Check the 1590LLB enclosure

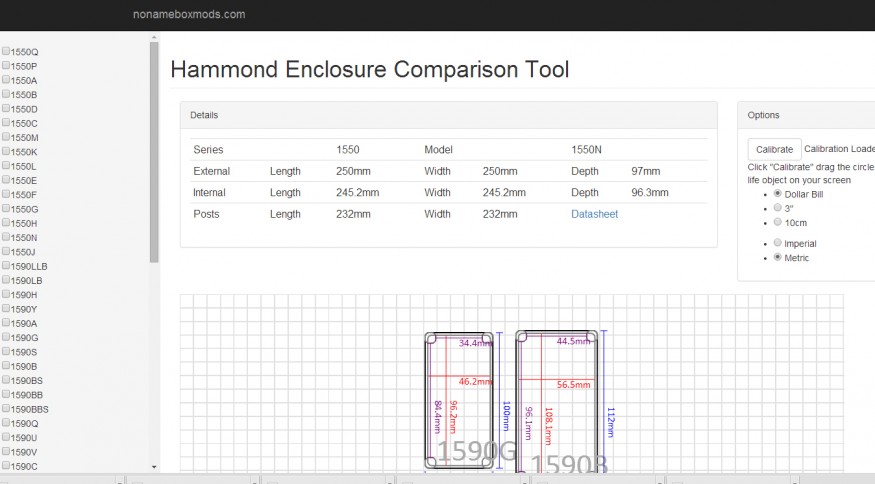point(6,265)
